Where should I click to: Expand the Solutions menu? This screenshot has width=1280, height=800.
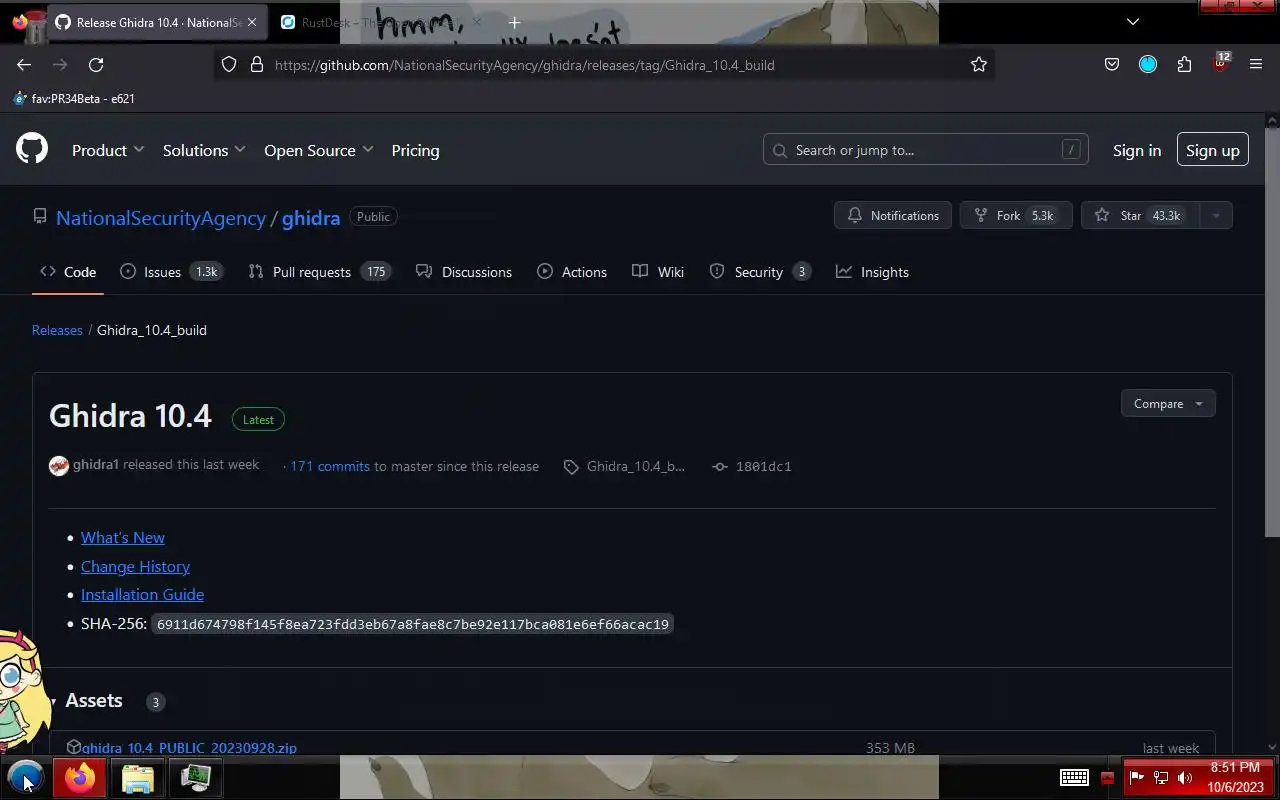point(204,150)
